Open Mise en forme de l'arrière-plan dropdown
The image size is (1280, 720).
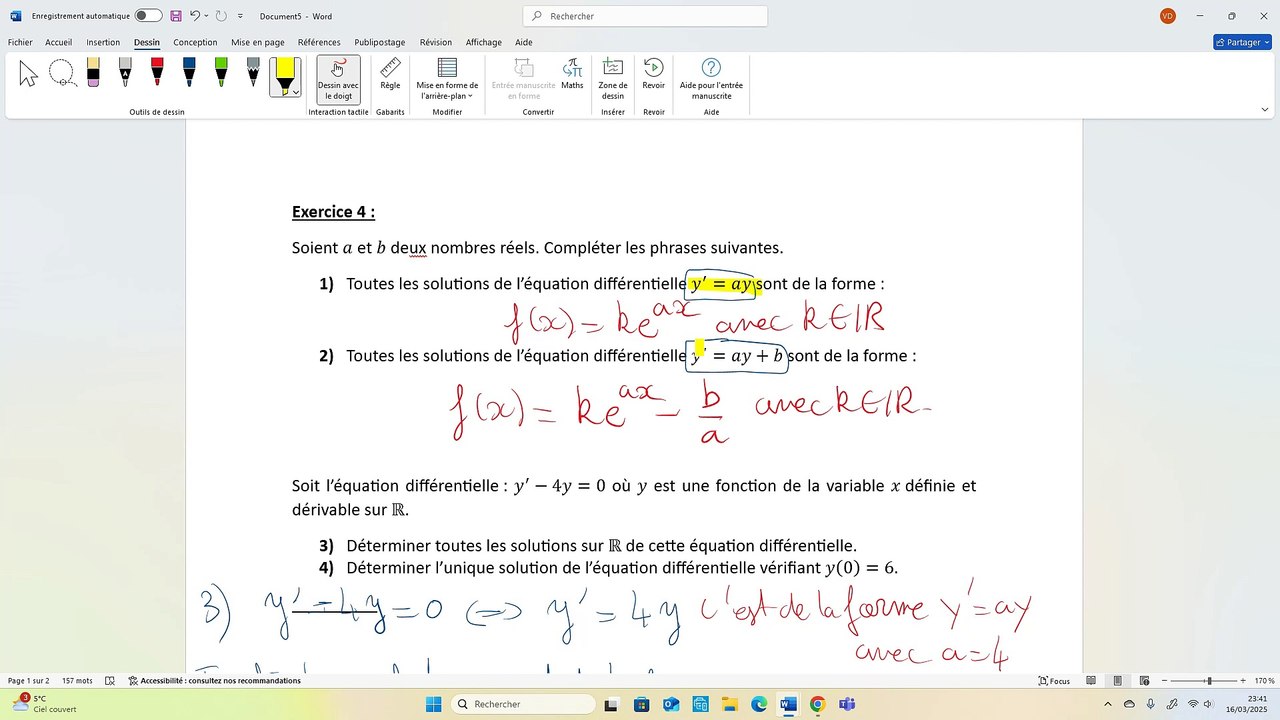click(447, 79)
